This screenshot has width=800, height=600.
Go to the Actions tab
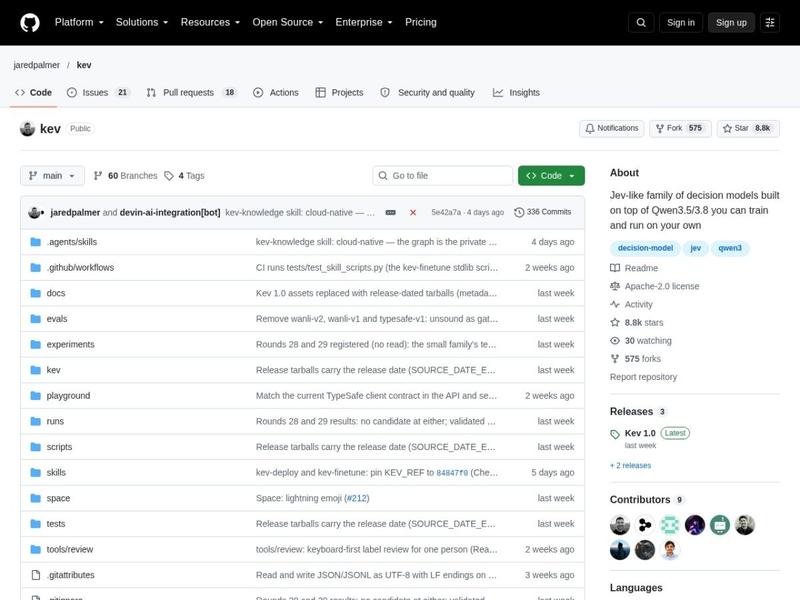click(x=276, y=93)
